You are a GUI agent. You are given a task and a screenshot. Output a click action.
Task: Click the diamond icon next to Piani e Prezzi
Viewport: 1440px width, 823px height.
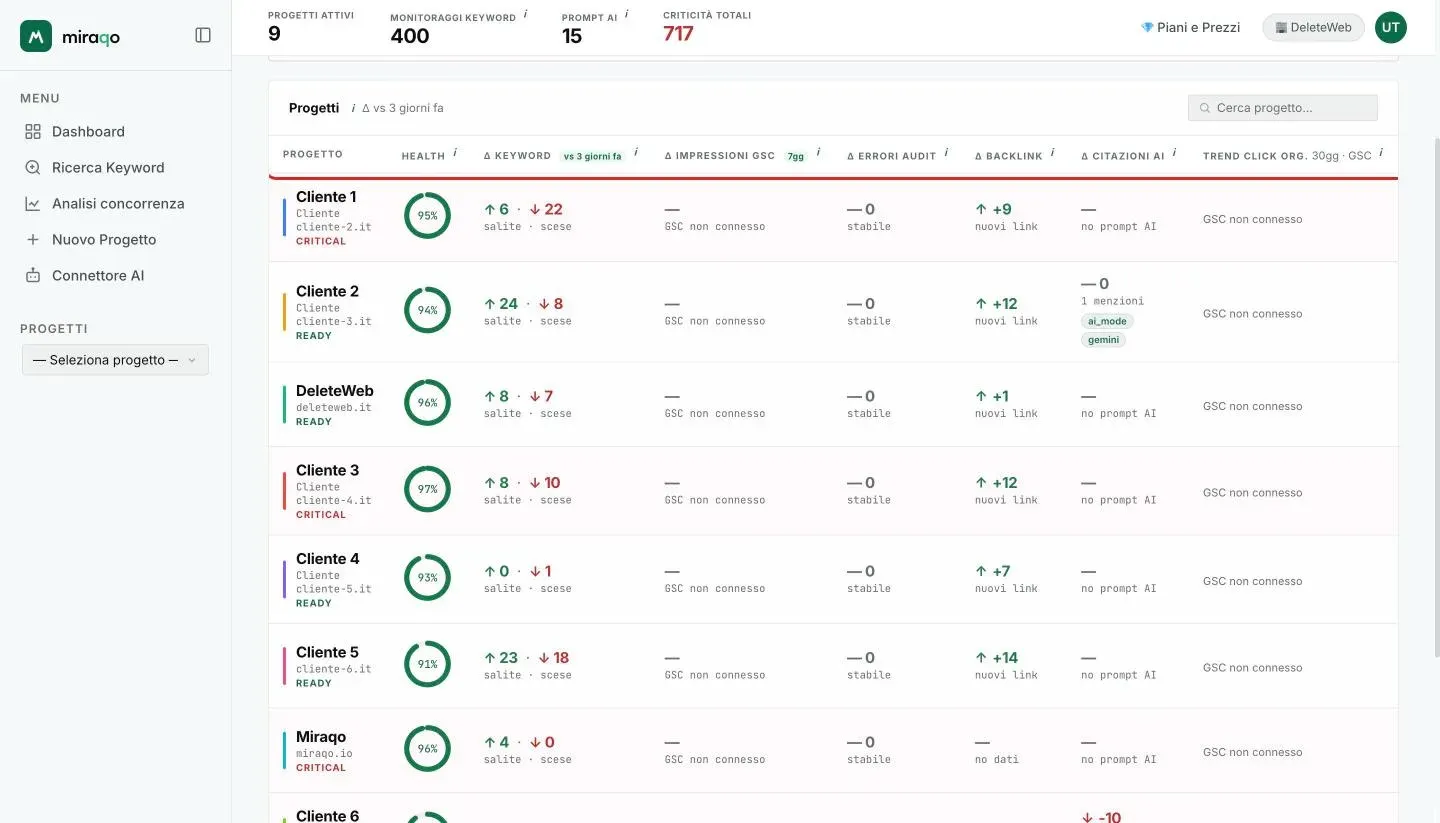coord(1147,27)
